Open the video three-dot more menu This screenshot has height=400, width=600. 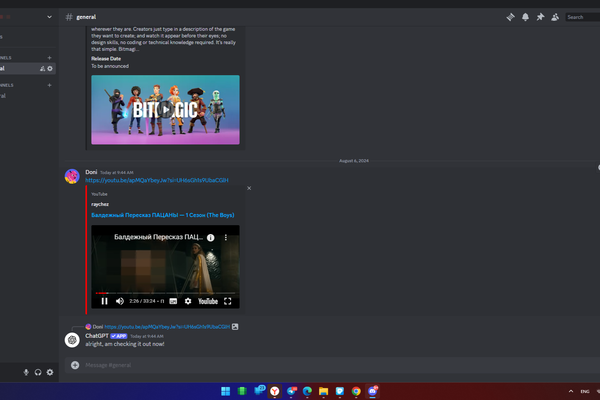[226, 238]
